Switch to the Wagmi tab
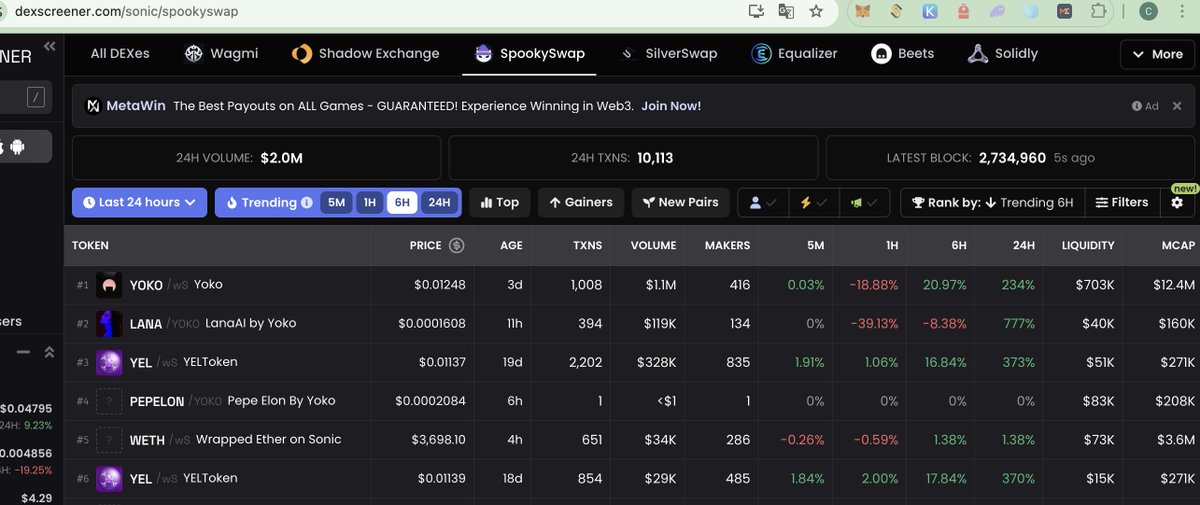 tap(221, 53)
